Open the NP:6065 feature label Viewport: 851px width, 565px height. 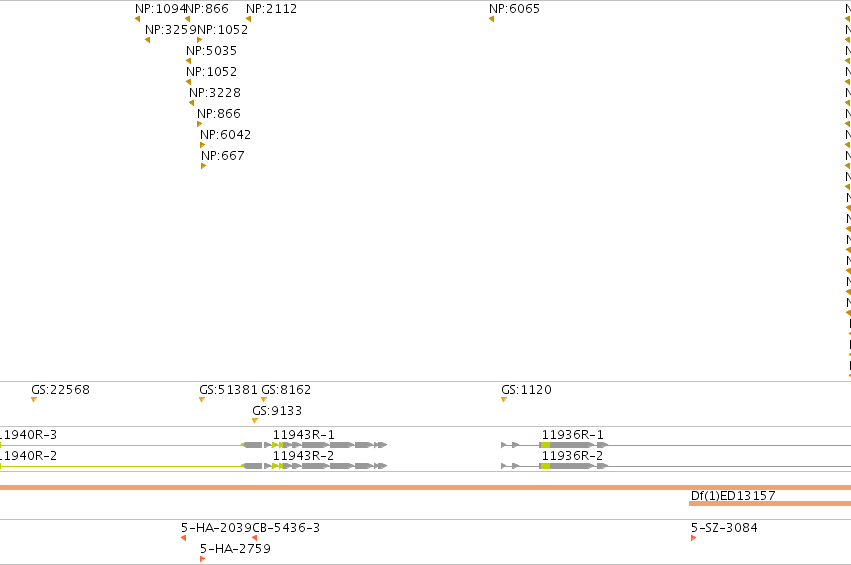tap(514, 9)
